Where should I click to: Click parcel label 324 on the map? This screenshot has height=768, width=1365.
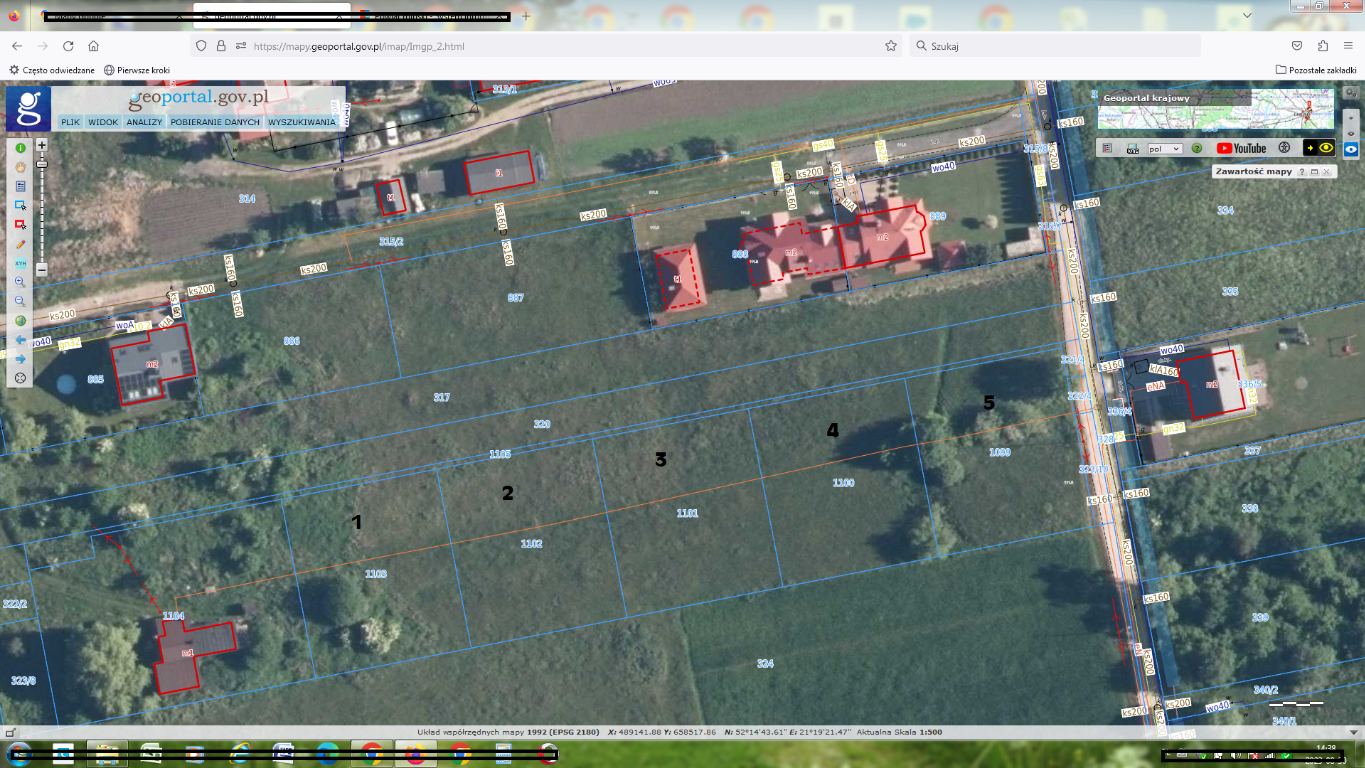[765, 664]
